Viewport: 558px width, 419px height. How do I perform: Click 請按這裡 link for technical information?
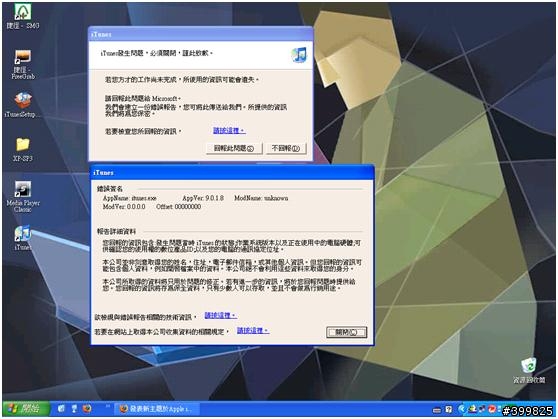[220, 315]
